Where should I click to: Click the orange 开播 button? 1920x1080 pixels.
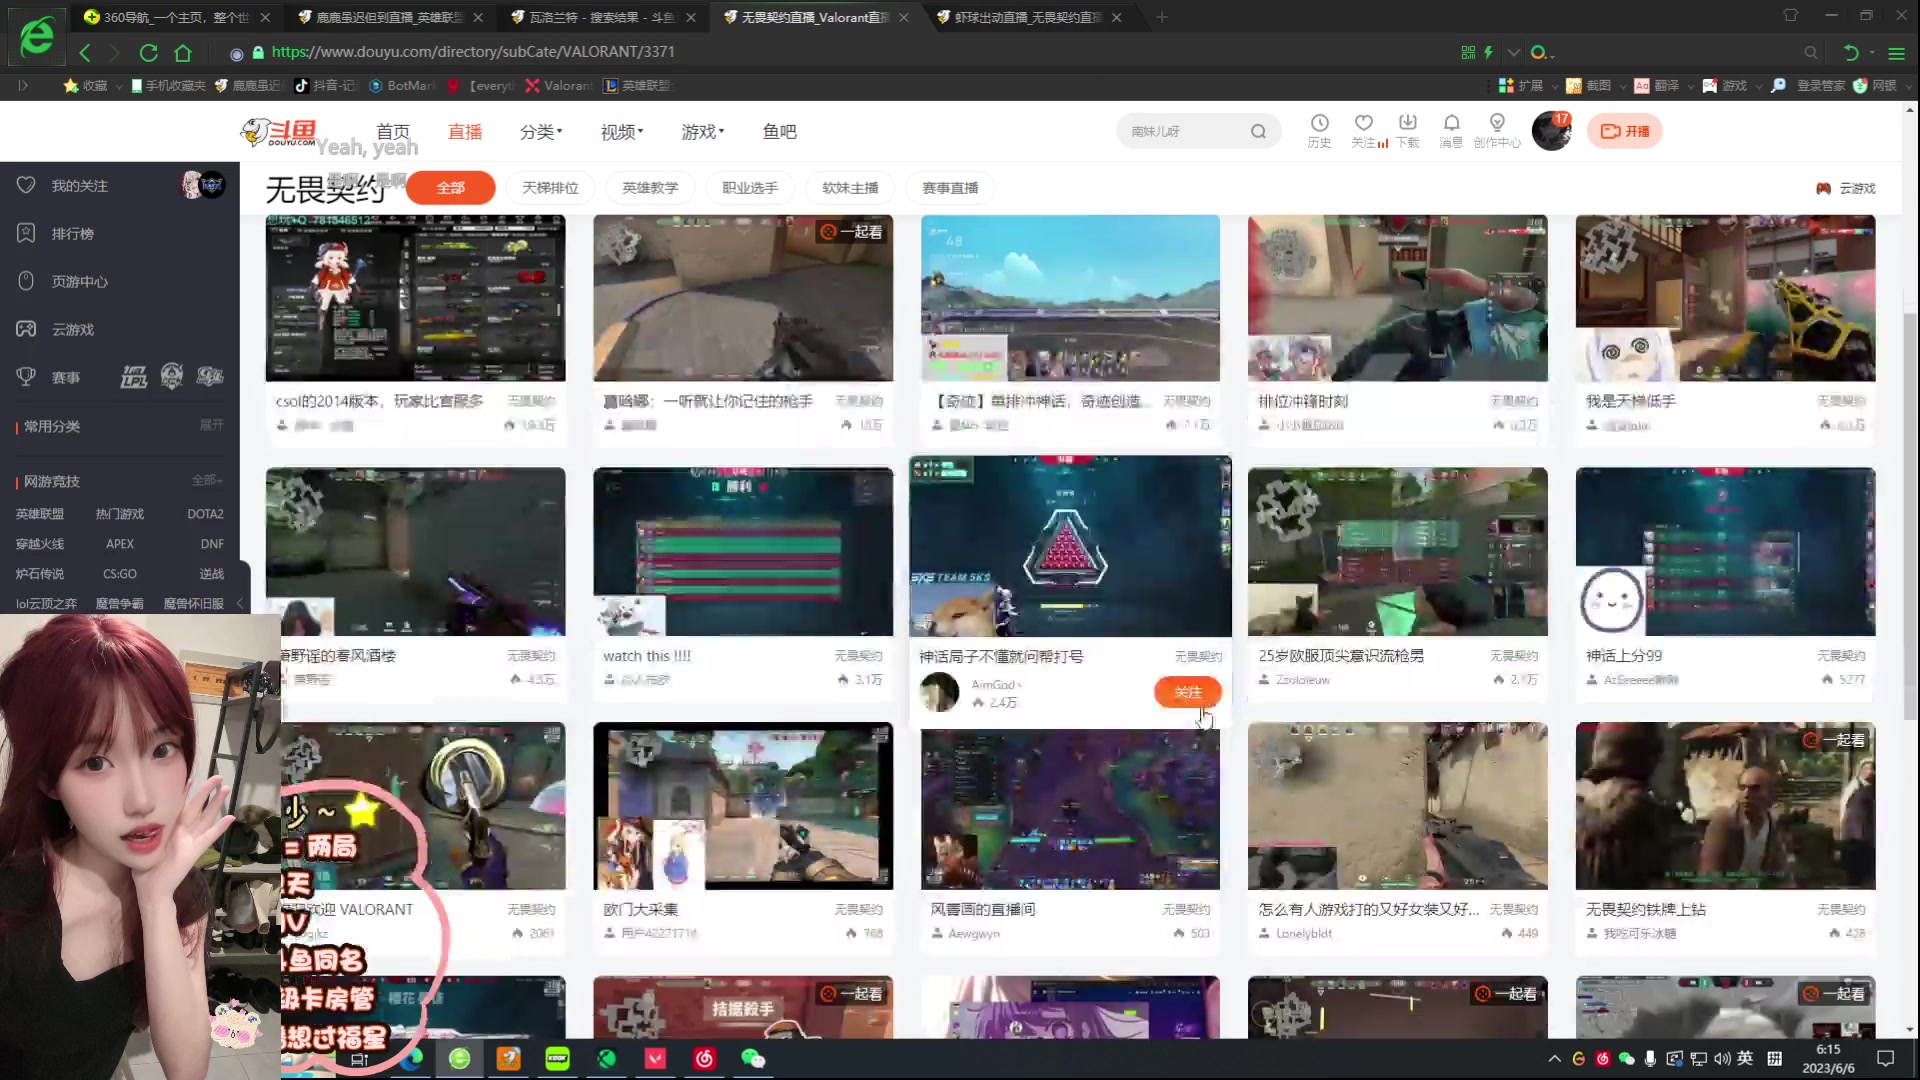[1625, 131]
